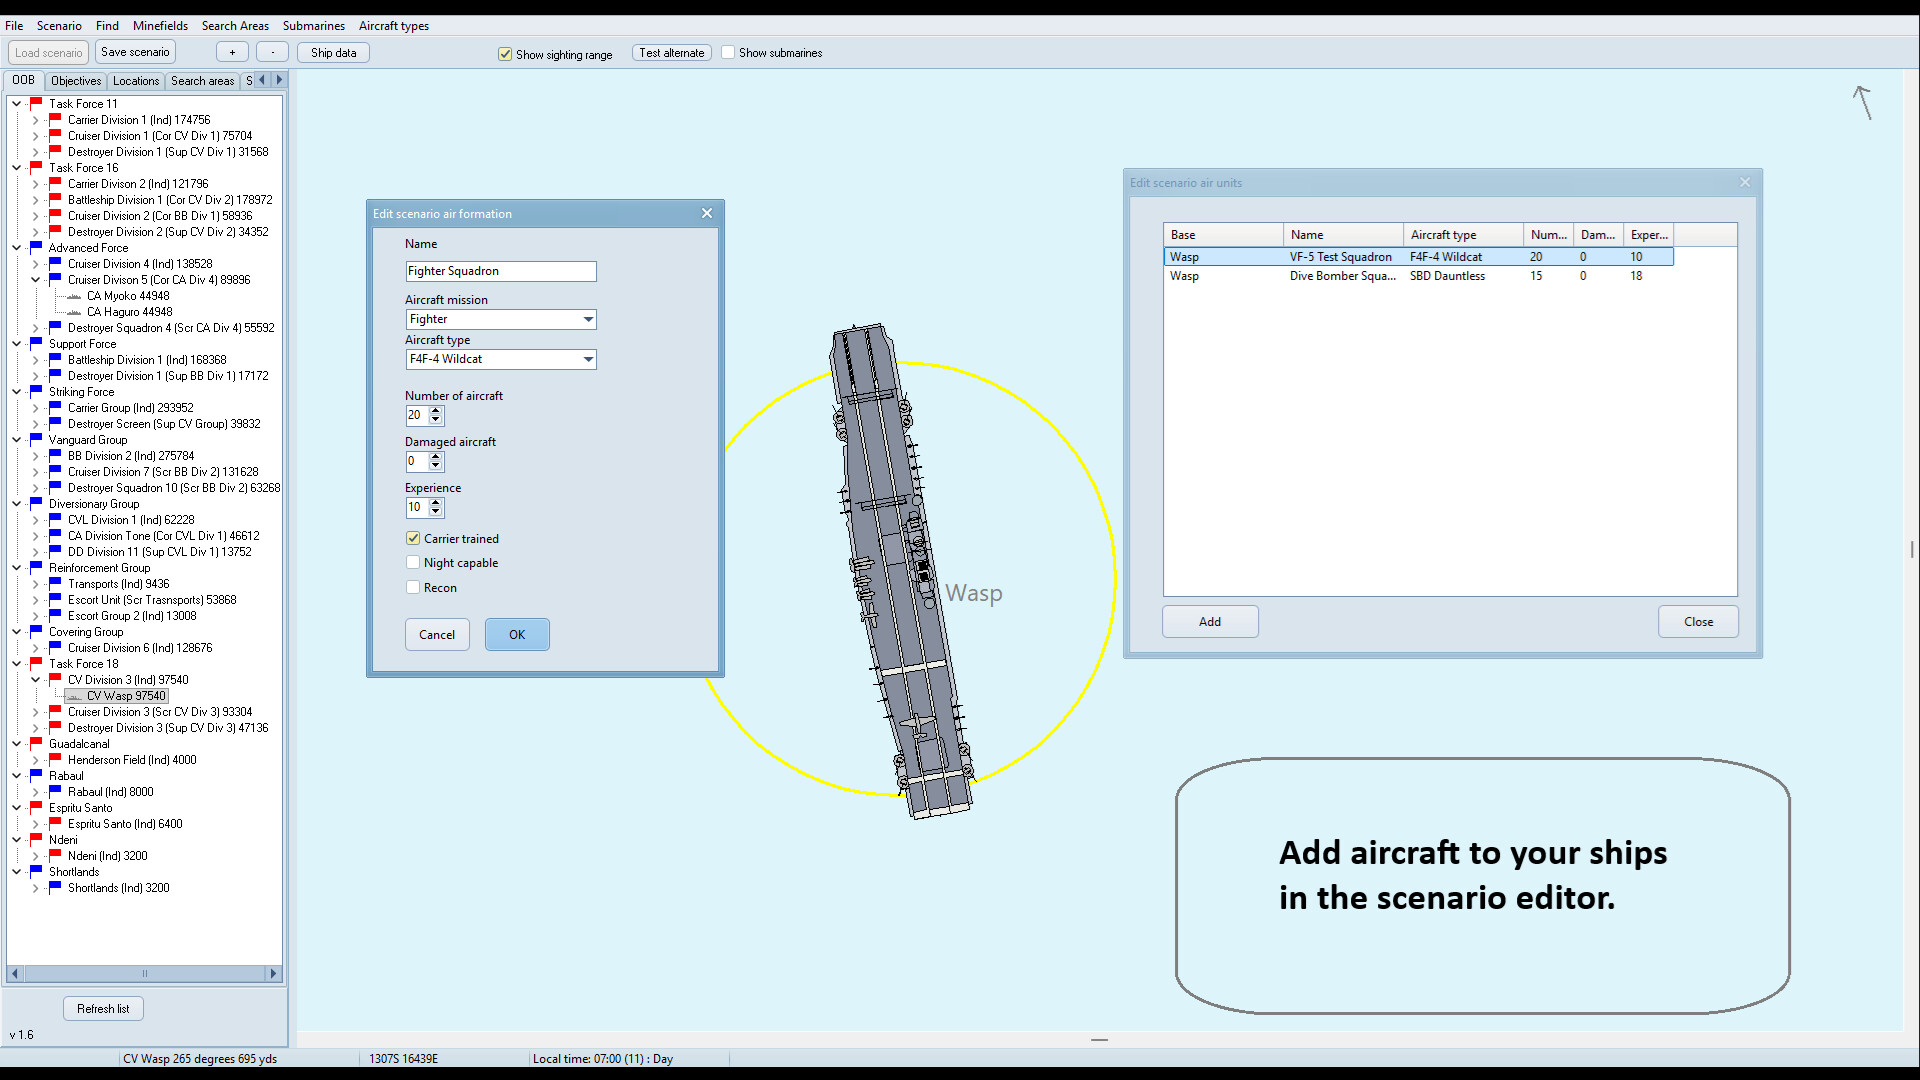This screenshot has width=1920, height=1080.
Task: Enable the Show submarines checkbox
Action: click(729, 52)
